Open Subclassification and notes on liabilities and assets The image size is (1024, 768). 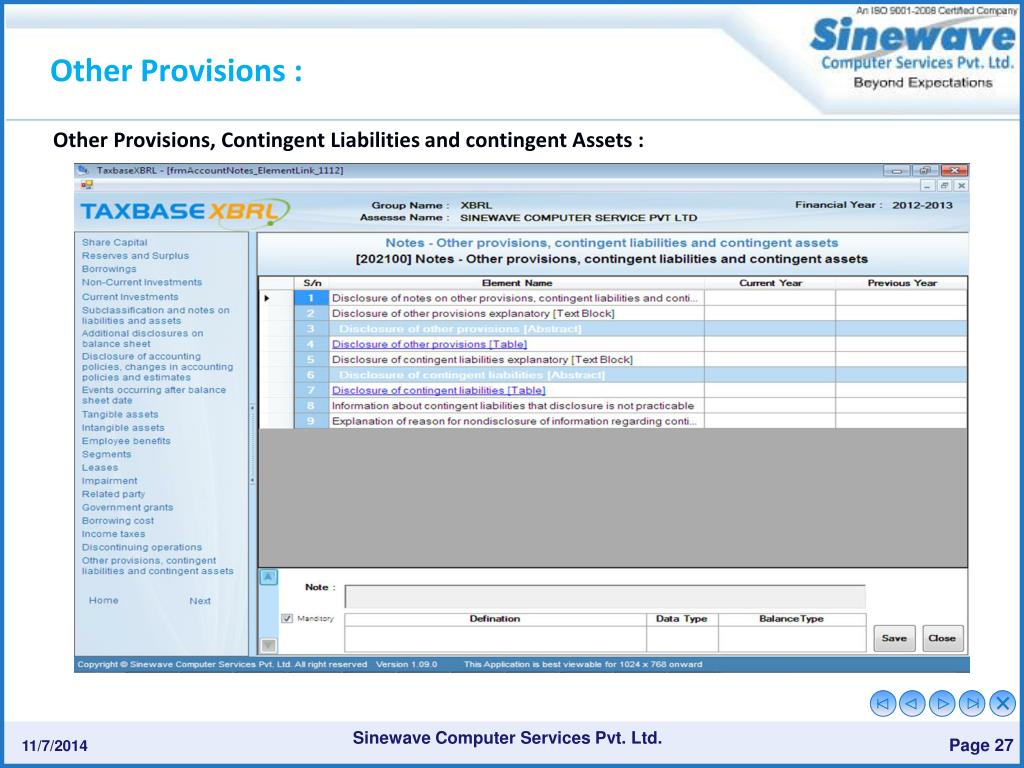pyautogui.click(x=155, y=315)
